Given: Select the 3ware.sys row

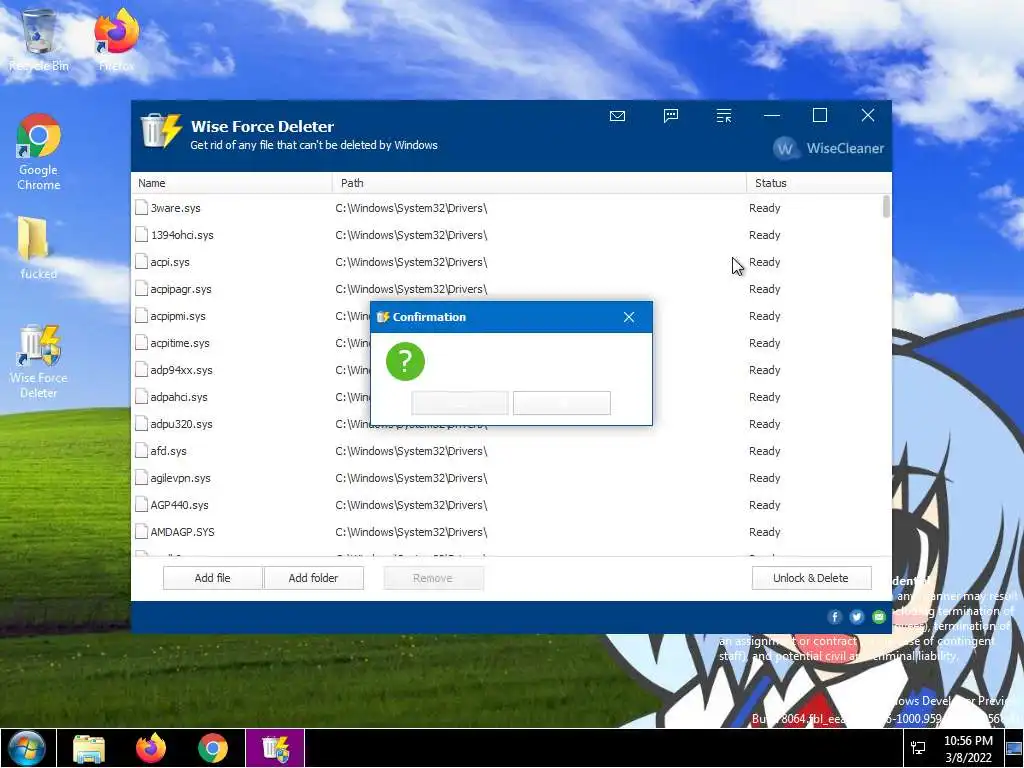Looking at the screenshot, I should point(507,208).
